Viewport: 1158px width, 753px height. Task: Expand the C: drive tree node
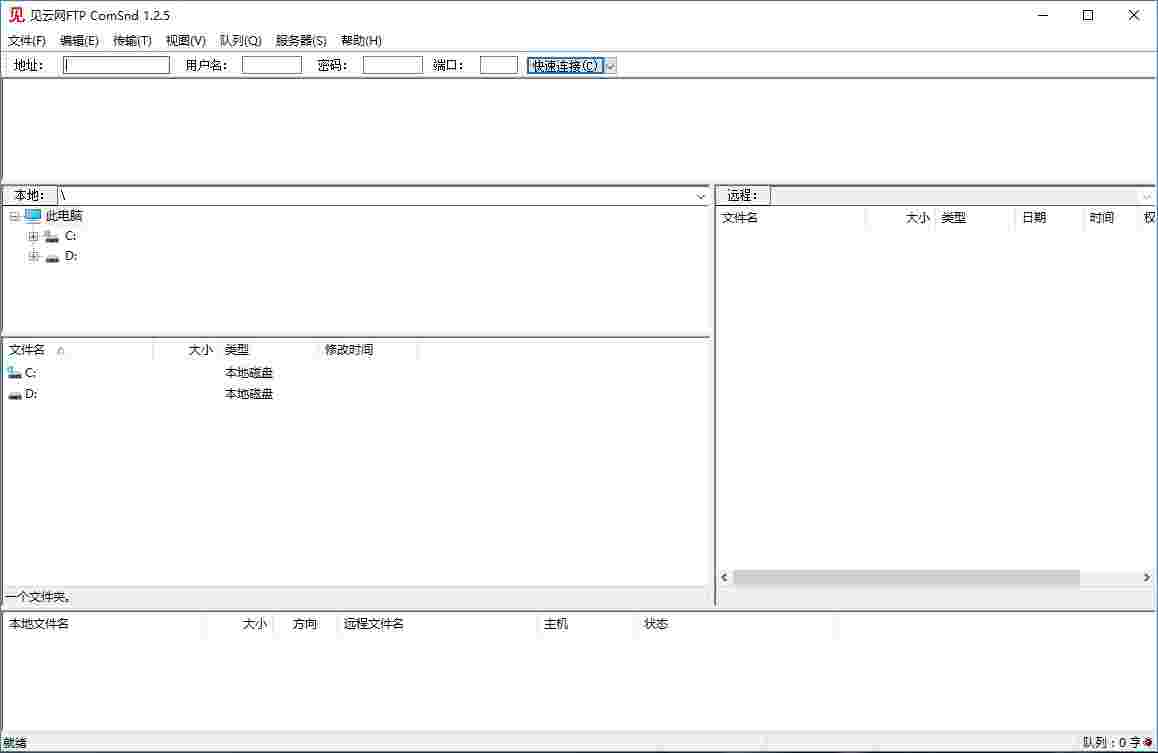(33, 237)
